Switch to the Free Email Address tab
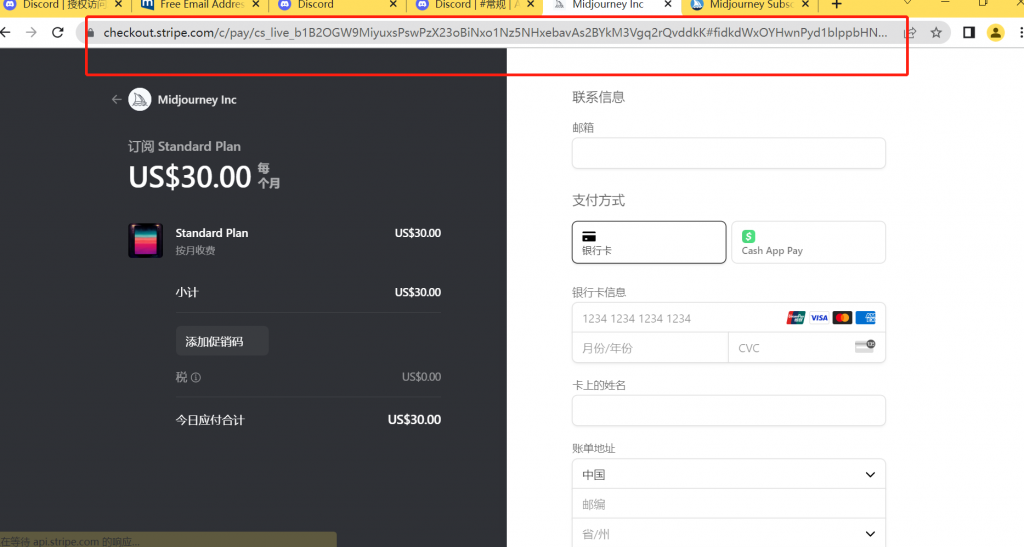This screenshot has height=547, width=1024. (200, 5)
